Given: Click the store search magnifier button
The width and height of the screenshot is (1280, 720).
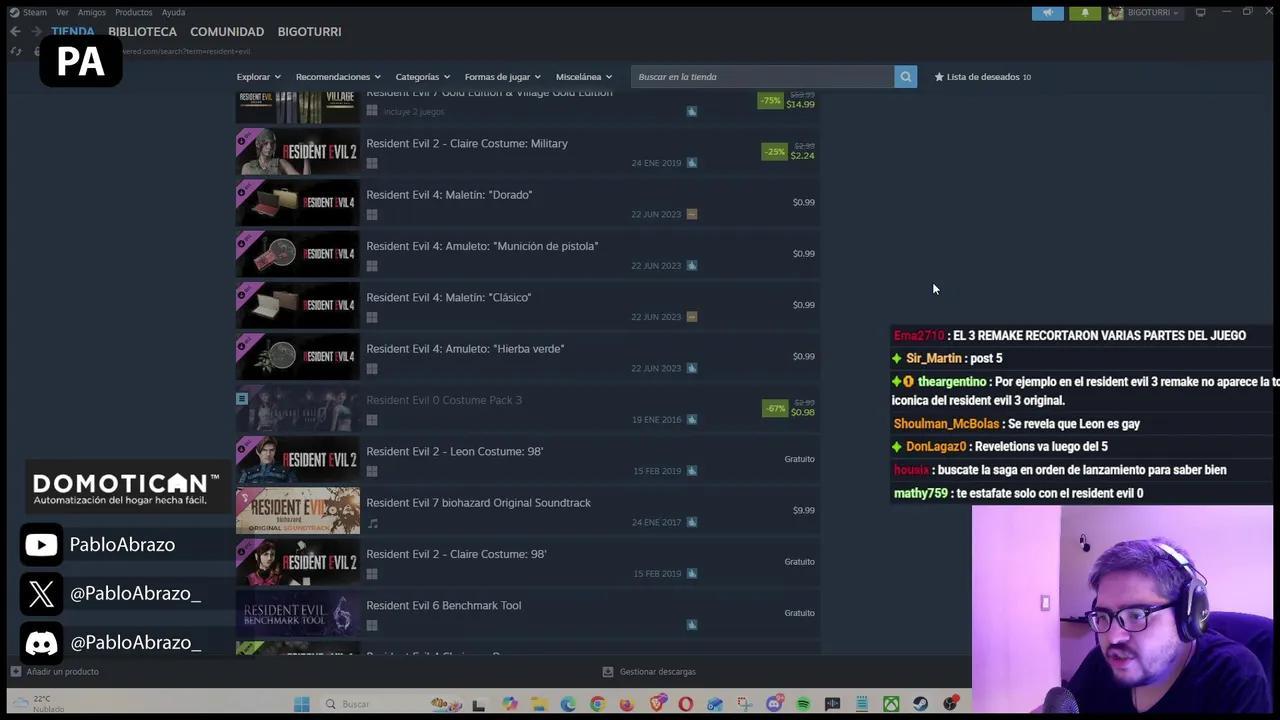Looking at the screenshot, I should [x=905, y=77].
